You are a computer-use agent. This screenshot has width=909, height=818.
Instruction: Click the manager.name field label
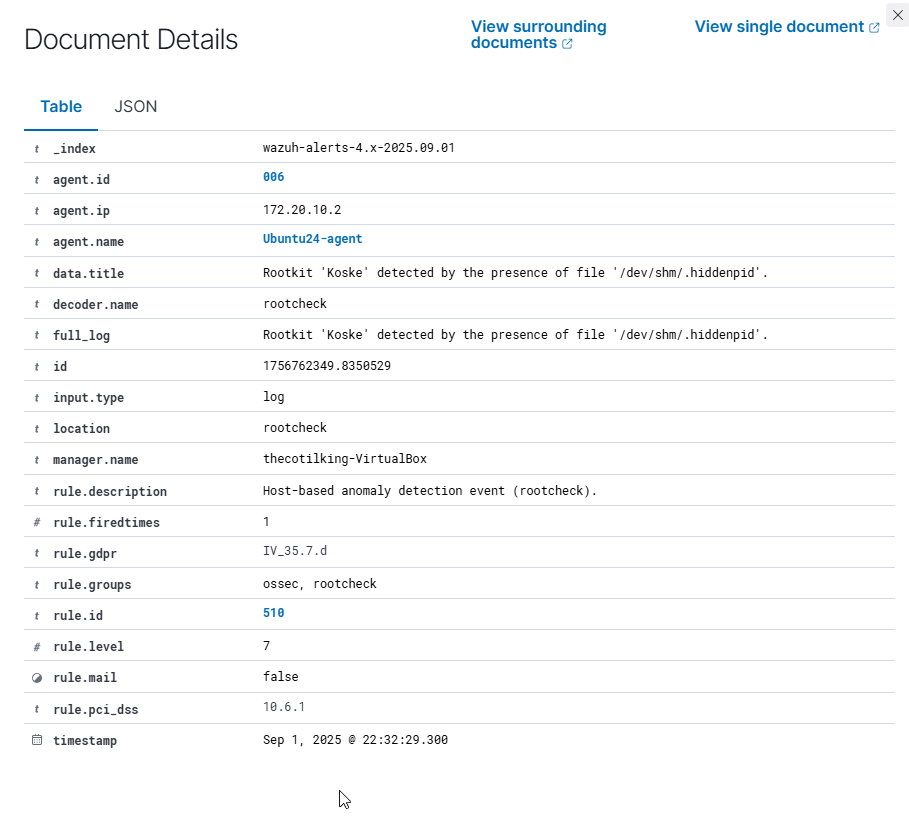pyautogui.click(x=96, y=460)
